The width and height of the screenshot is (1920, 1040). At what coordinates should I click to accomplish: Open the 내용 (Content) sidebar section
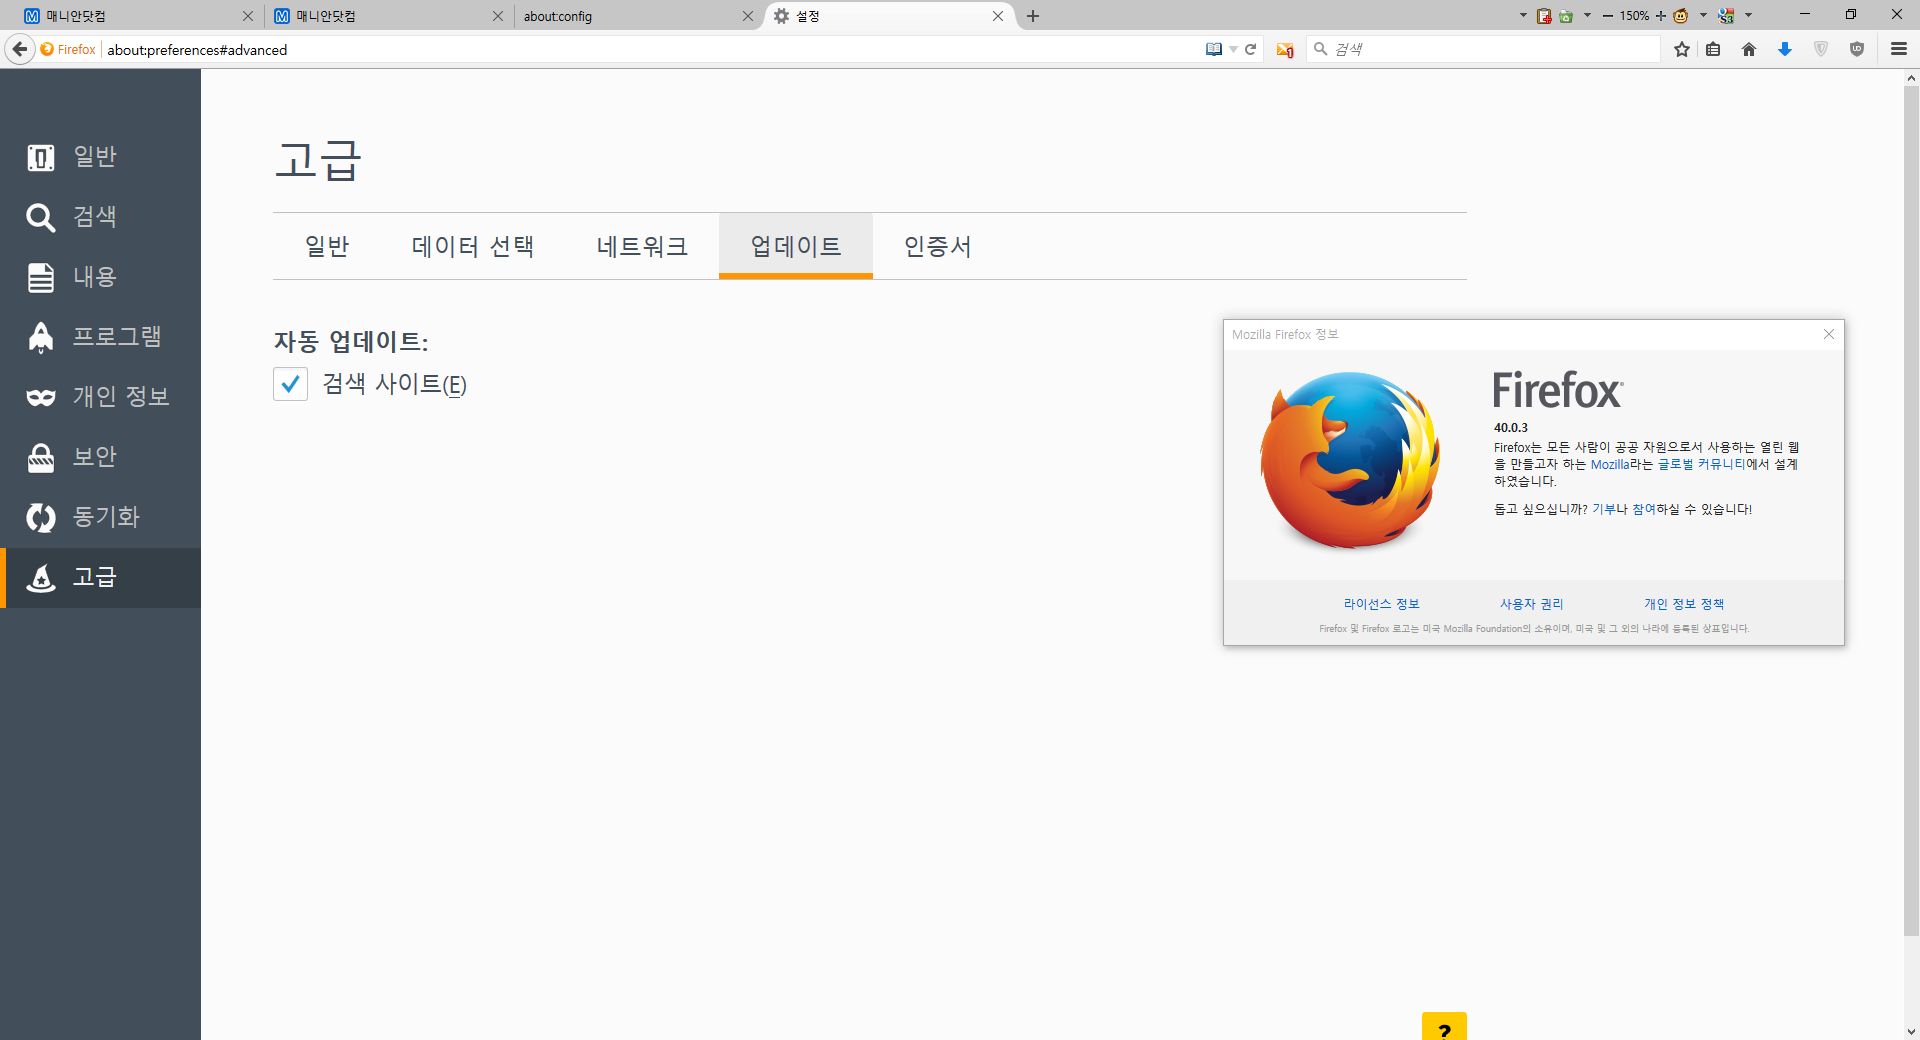[100, 277]
